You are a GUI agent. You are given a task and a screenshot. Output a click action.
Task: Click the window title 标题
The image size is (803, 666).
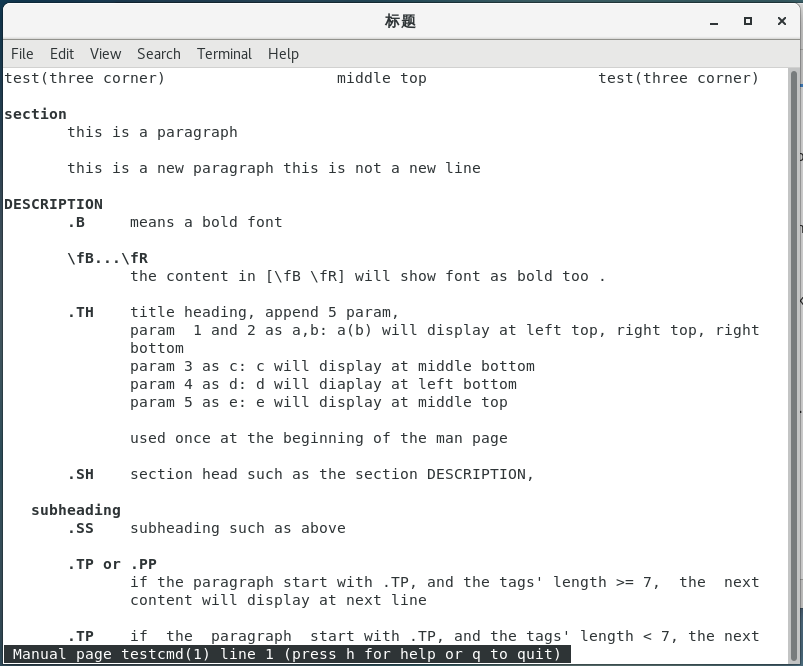point(401,20)
